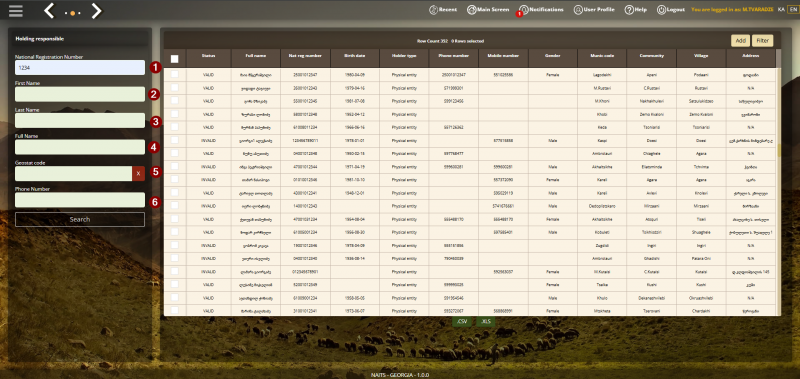Check the Kobuleti row checkbox

point(174,232)
